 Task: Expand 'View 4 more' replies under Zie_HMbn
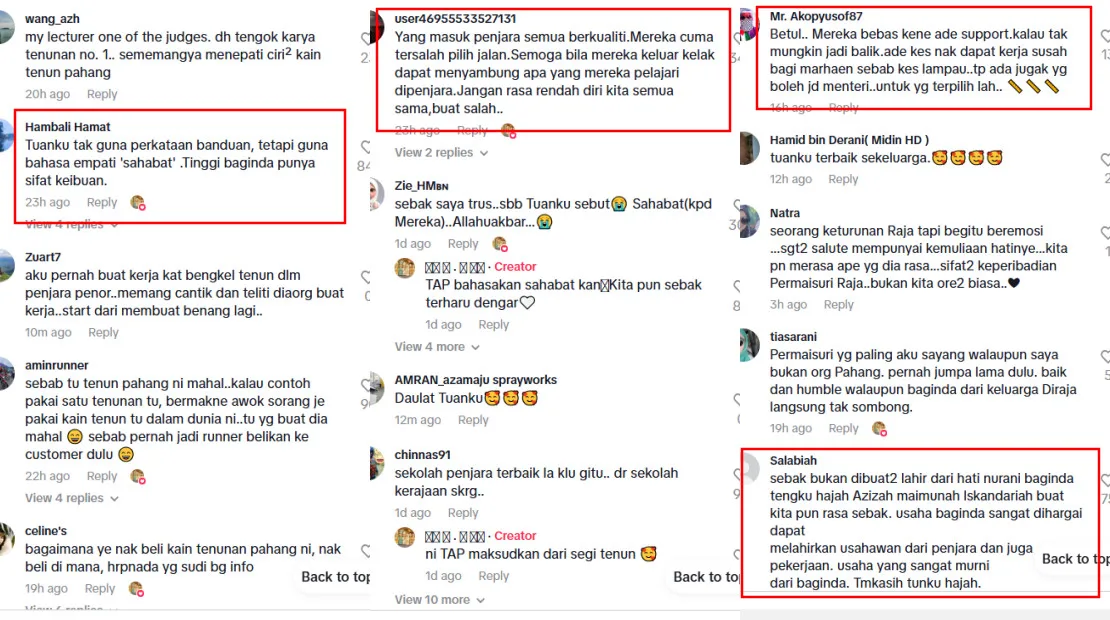click(437, 347)
